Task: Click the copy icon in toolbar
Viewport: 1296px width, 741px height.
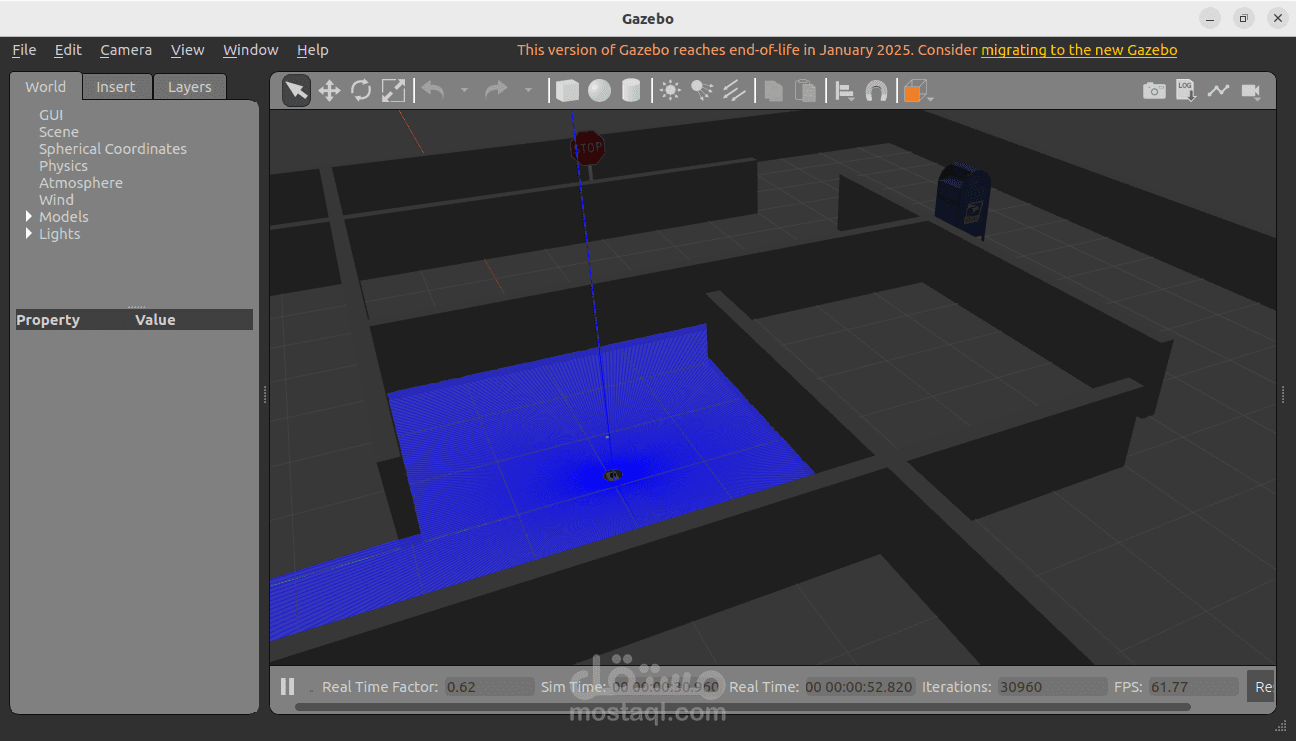Action: click(773, 91)
